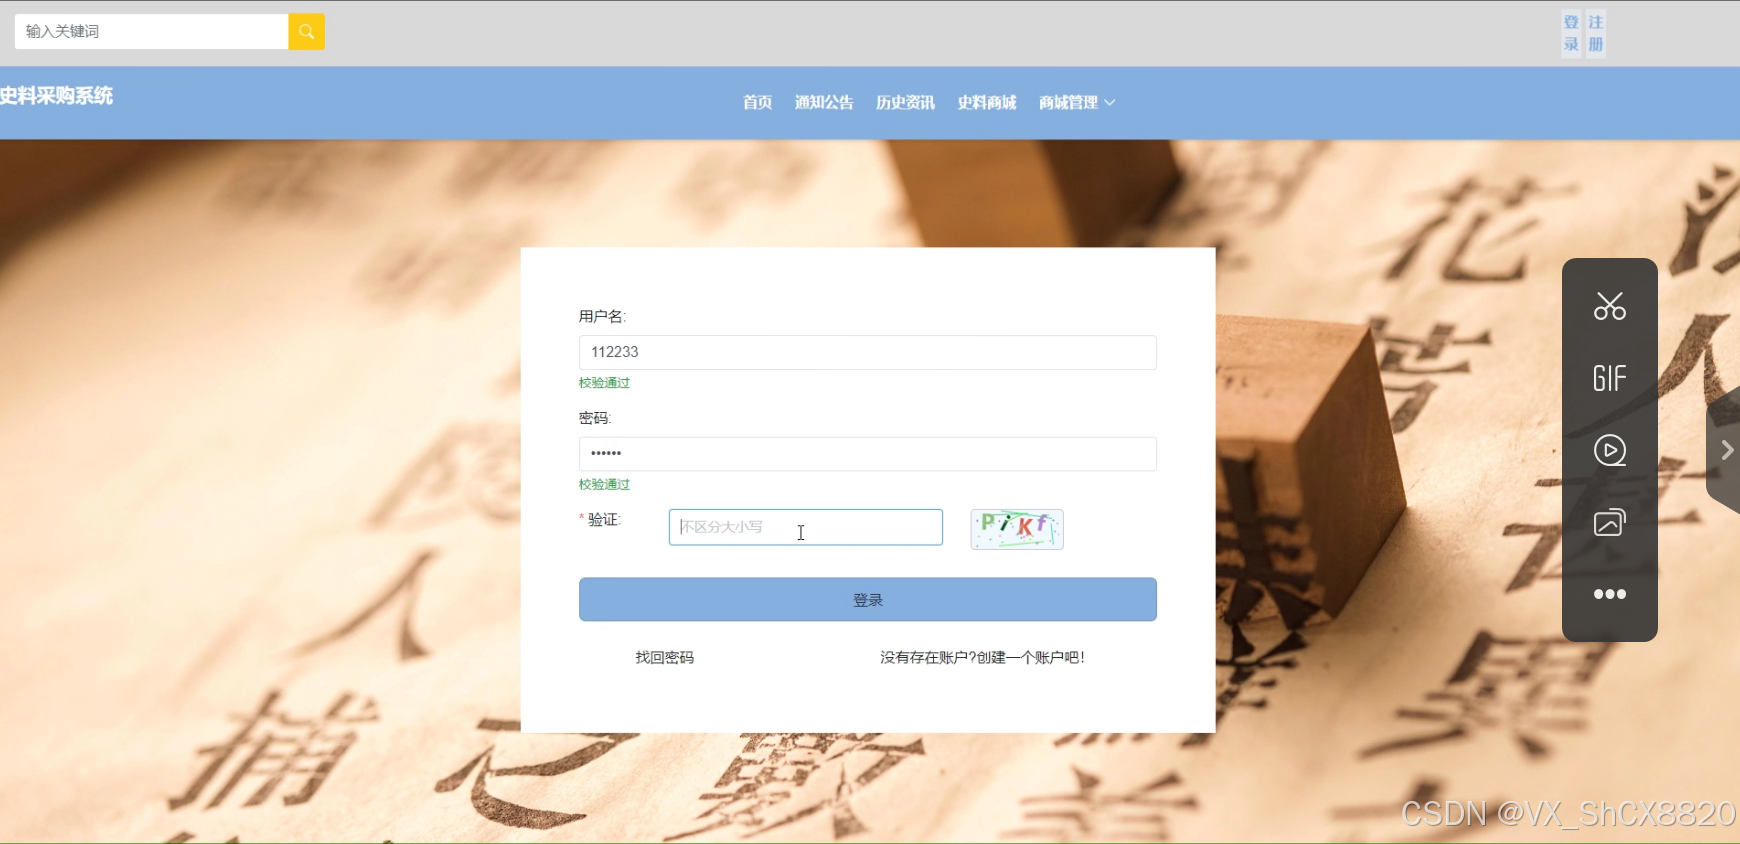The image size is (1740, 844).
Task: Open the 找回密码 link
Action: pyautogui.click(x=664, y=657)
